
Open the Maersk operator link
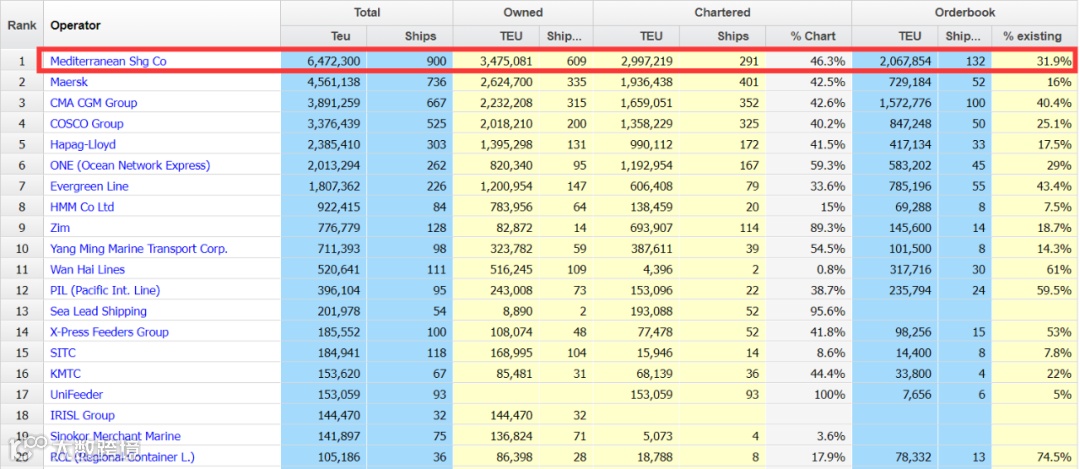click(69, 82)
